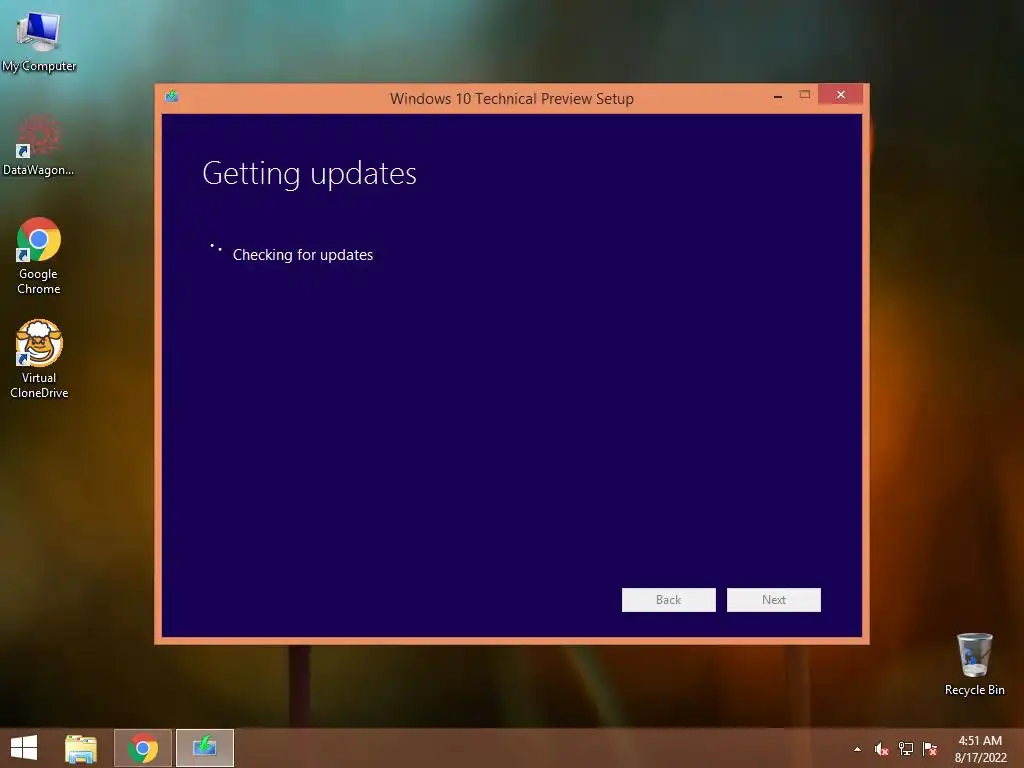Viewport: 1024px width, 768px height.
Task: Open My Computer desktop icon
Action: point(39,40)
